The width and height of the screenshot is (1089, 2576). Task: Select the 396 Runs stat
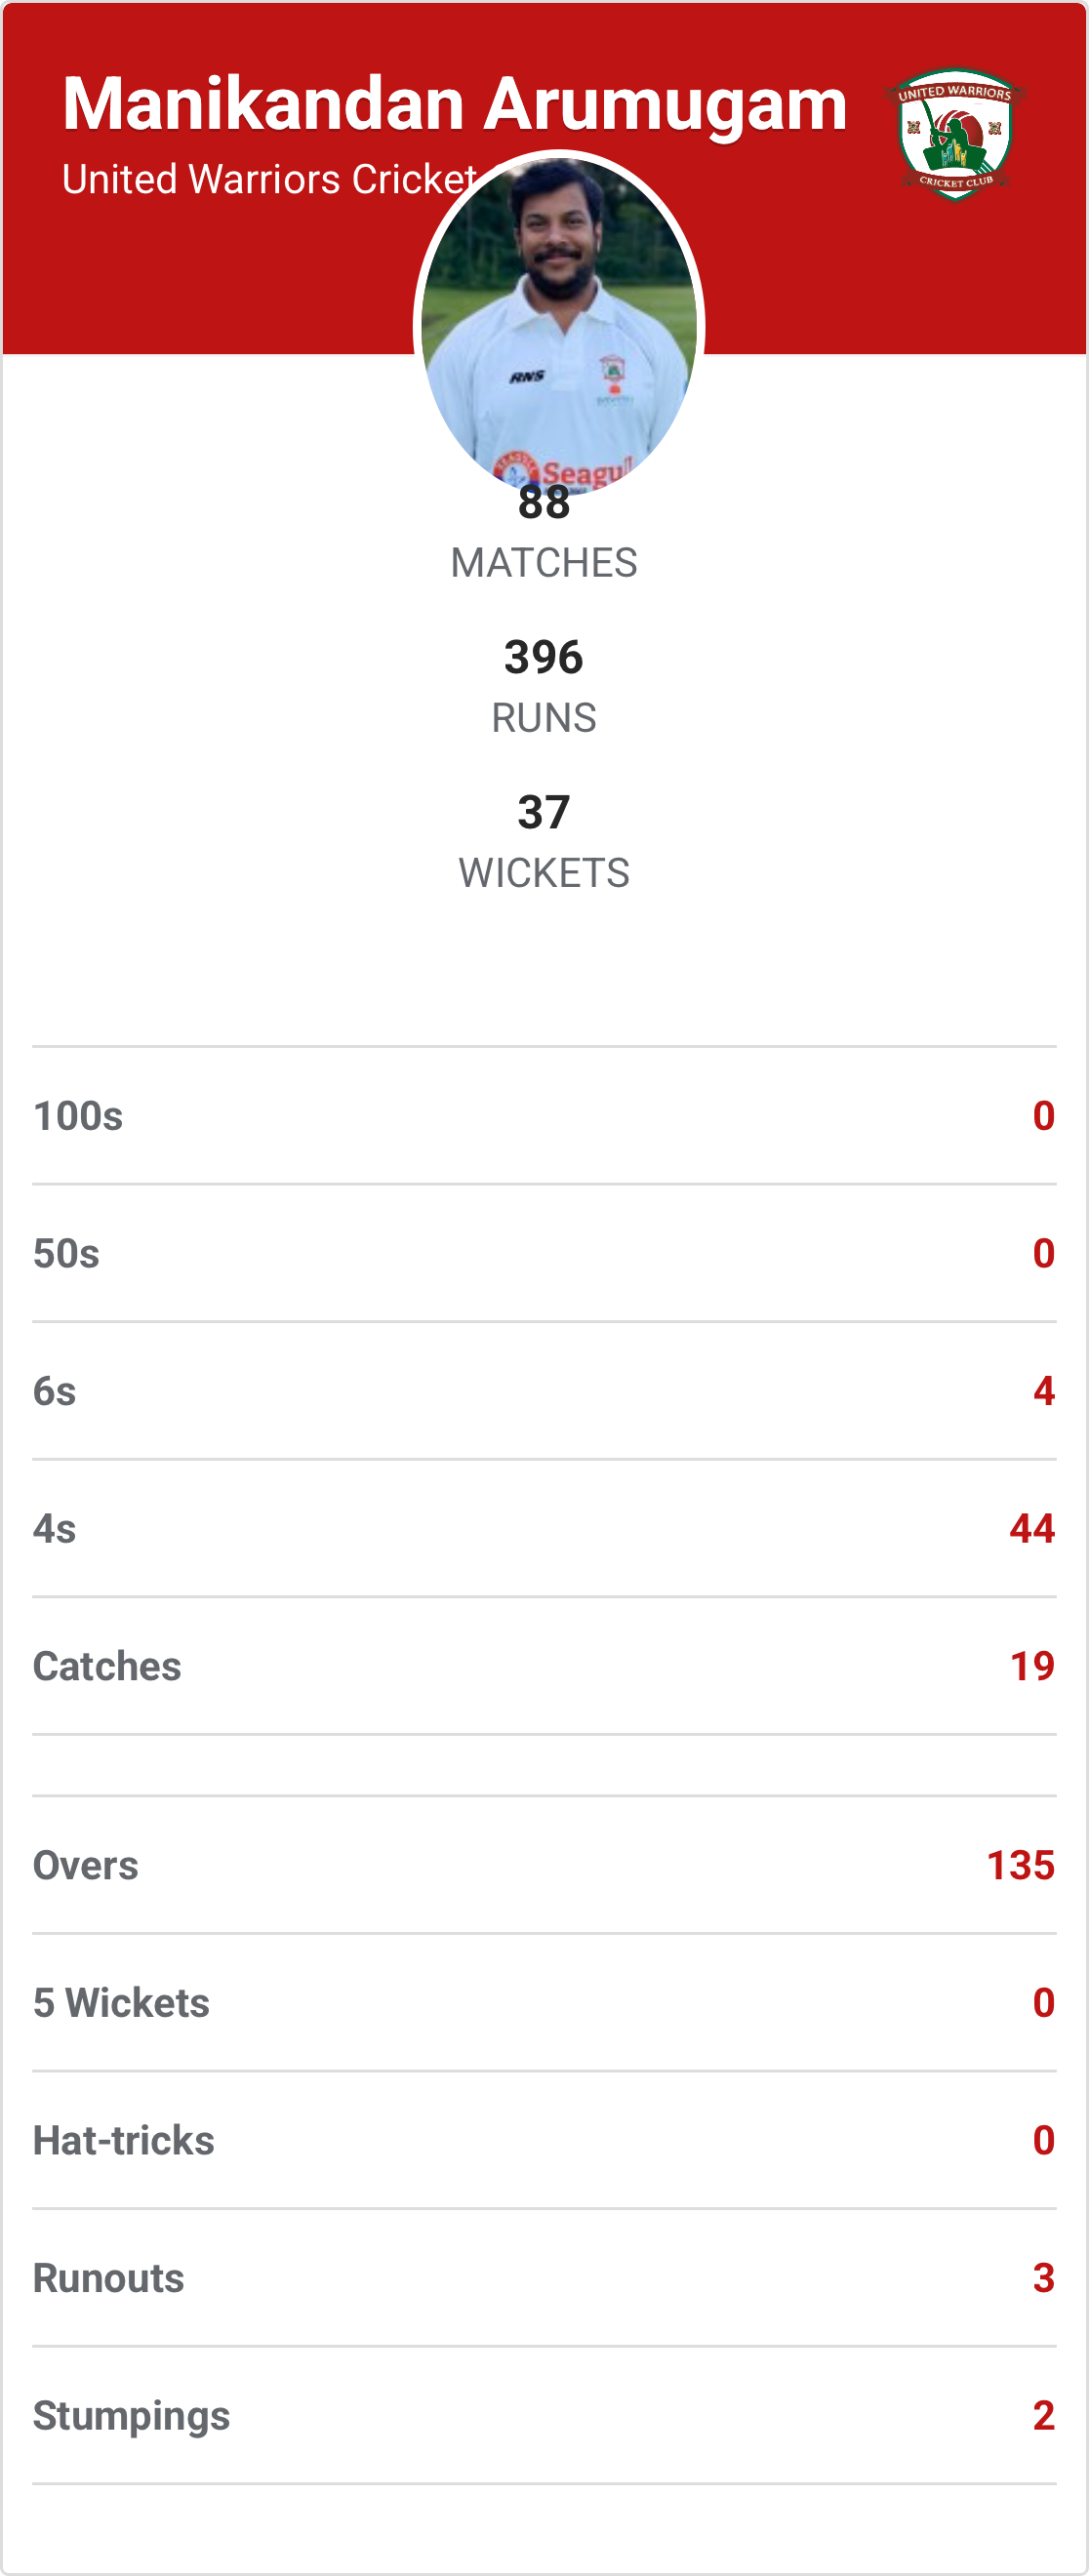tap(544, 686)
